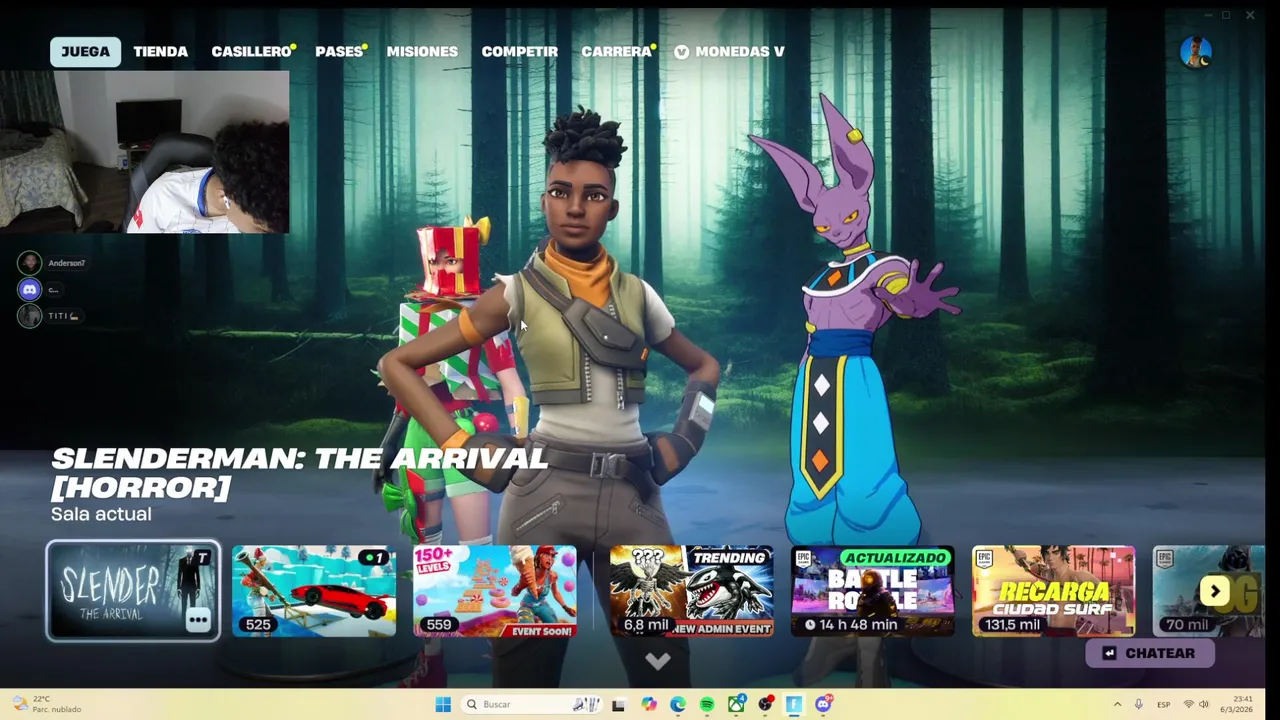Click the V-Bucks coin icon
This screenshot has width=1280, height=720.
coord(681,52)
